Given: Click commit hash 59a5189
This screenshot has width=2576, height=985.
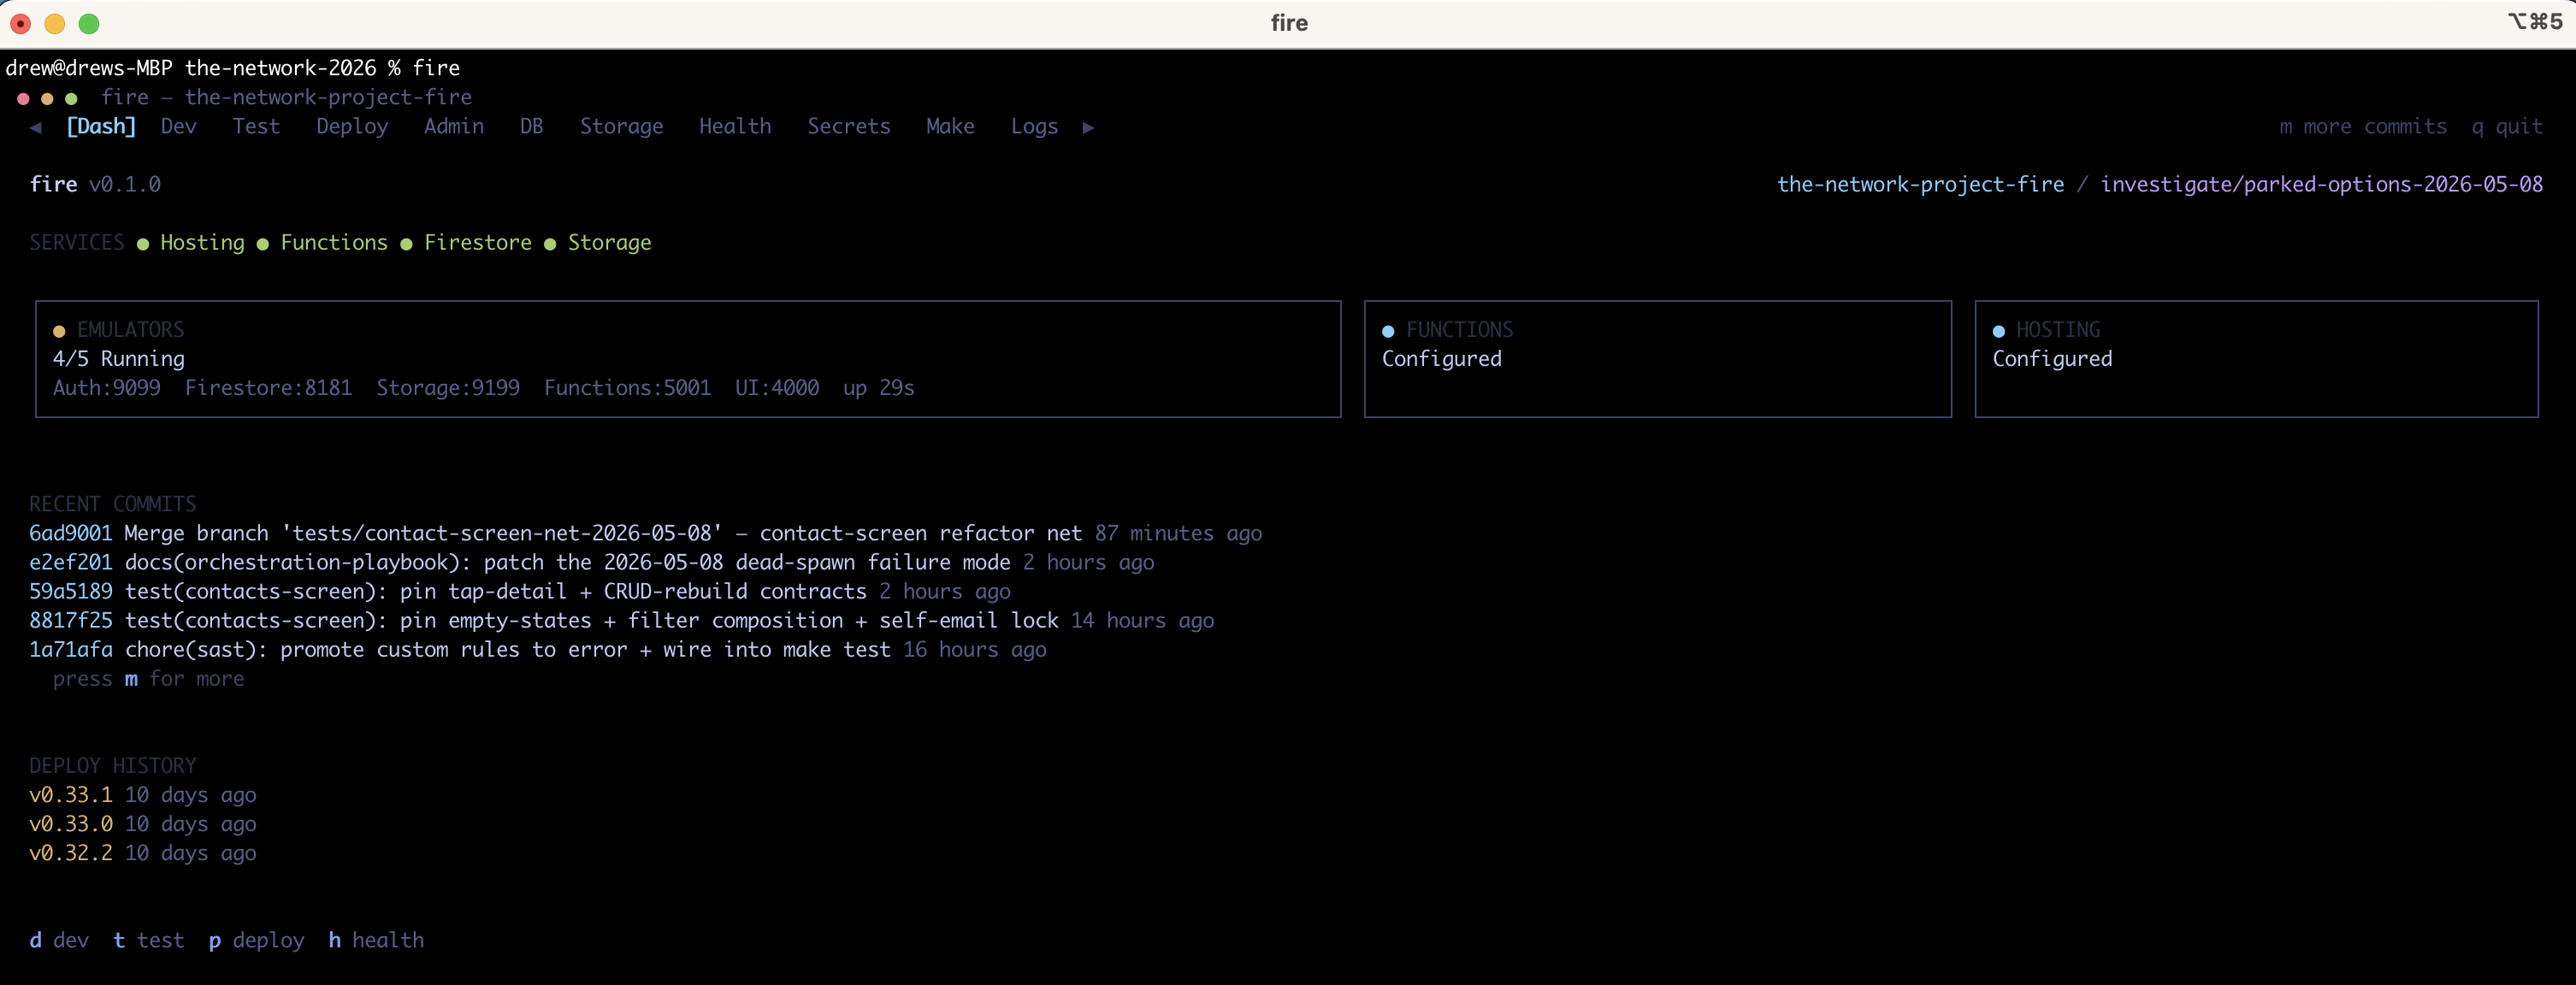Looking at the screenshot, I should tap(71, 591).
